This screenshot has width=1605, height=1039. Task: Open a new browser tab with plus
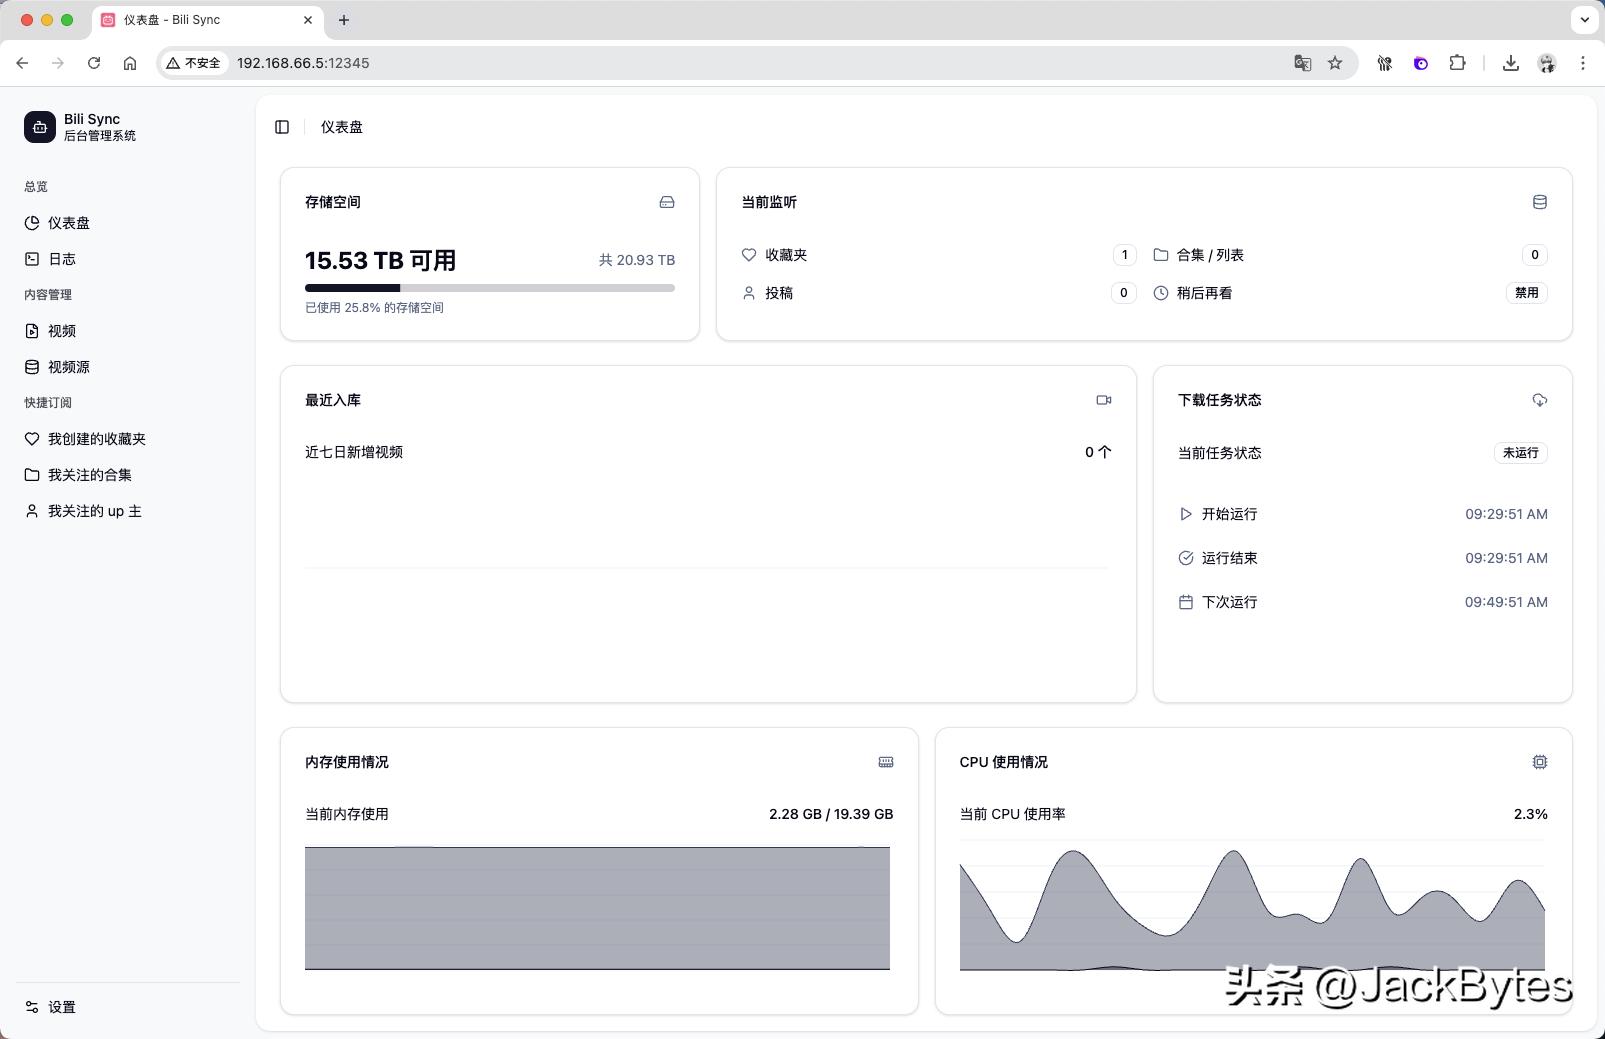tap(344, 20)
